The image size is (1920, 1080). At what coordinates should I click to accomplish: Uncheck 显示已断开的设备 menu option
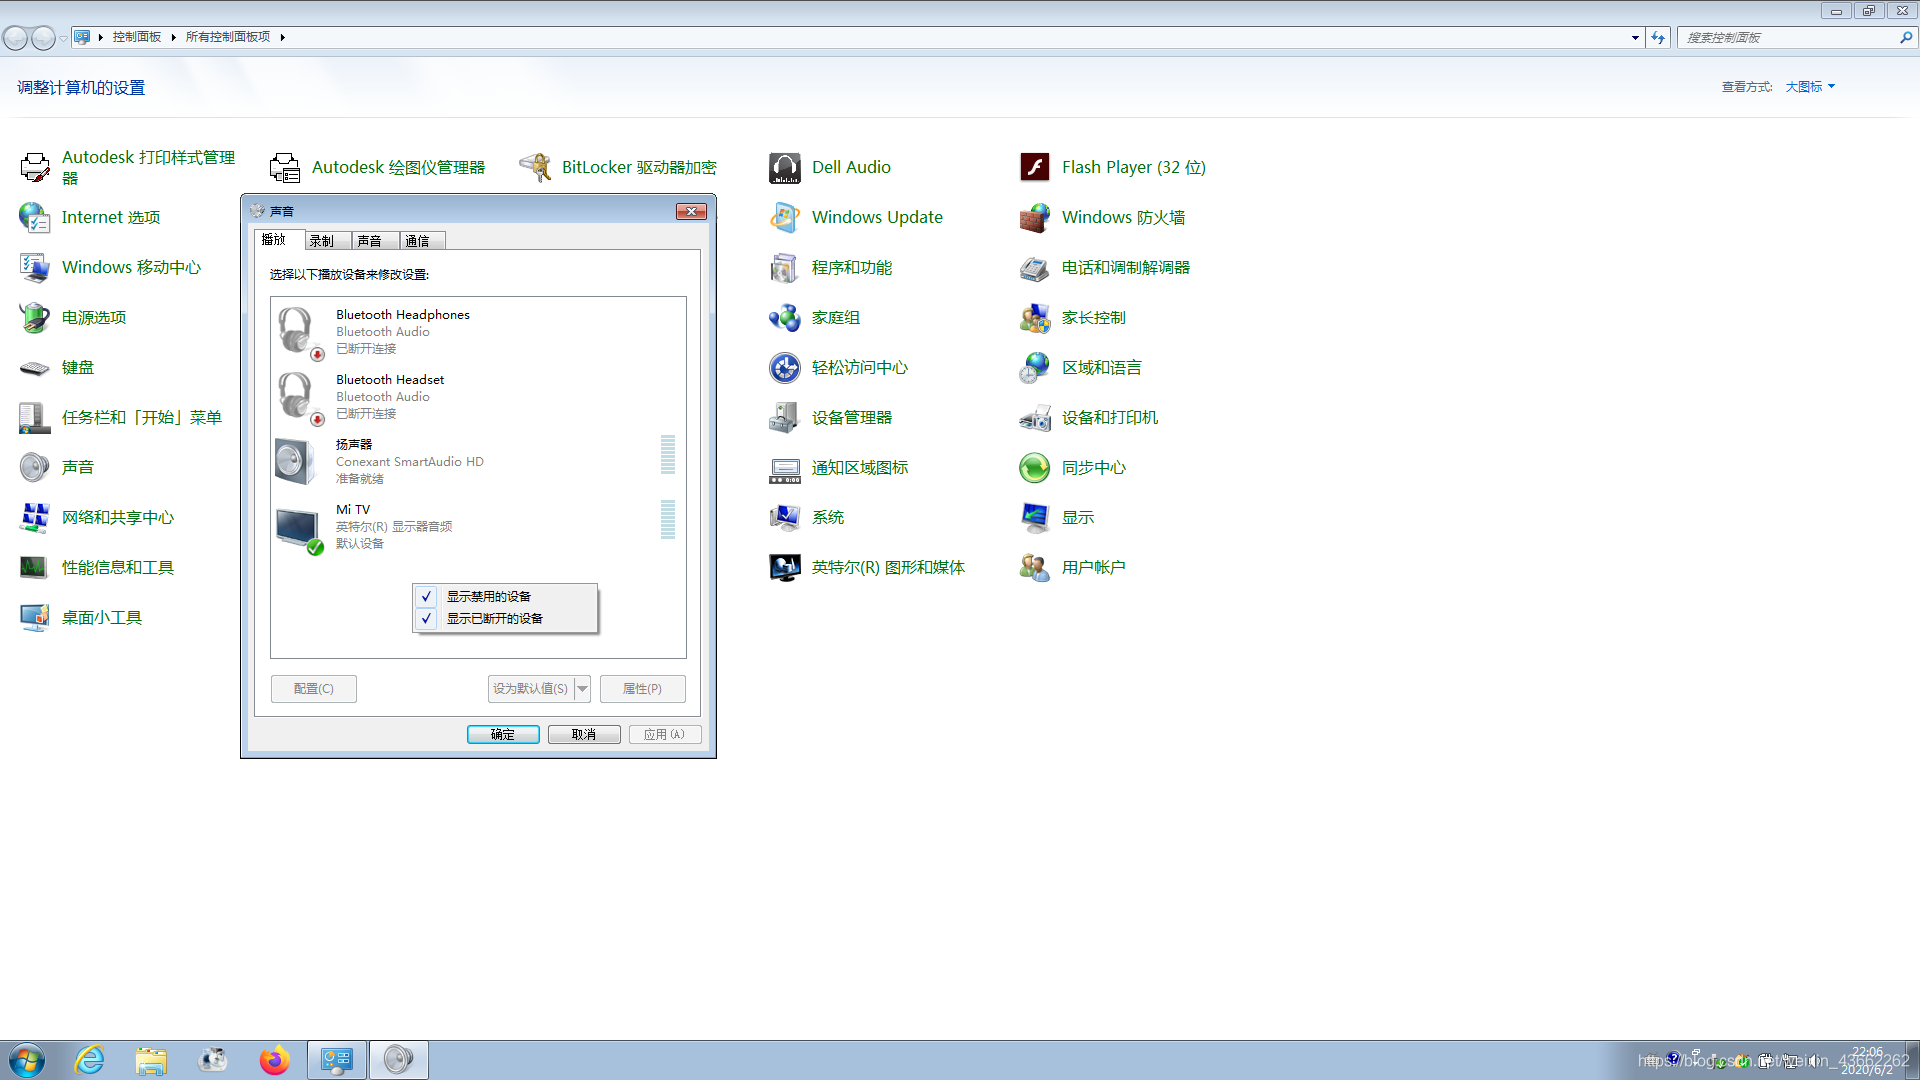(x=494, y=618)
